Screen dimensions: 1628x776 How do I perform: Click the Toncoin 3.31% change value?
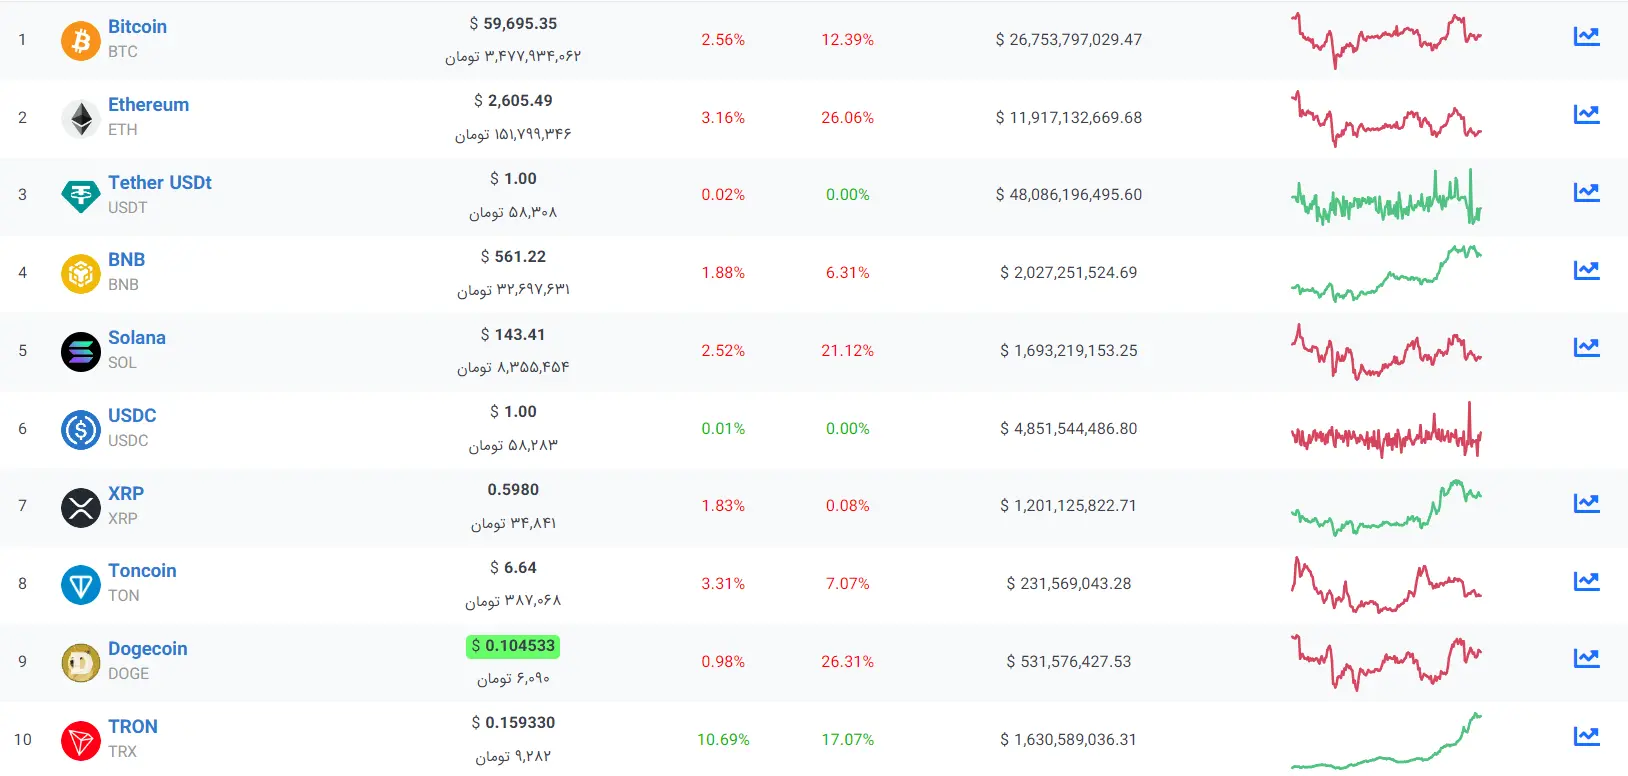pyautogui.click(x=723, y=584)
